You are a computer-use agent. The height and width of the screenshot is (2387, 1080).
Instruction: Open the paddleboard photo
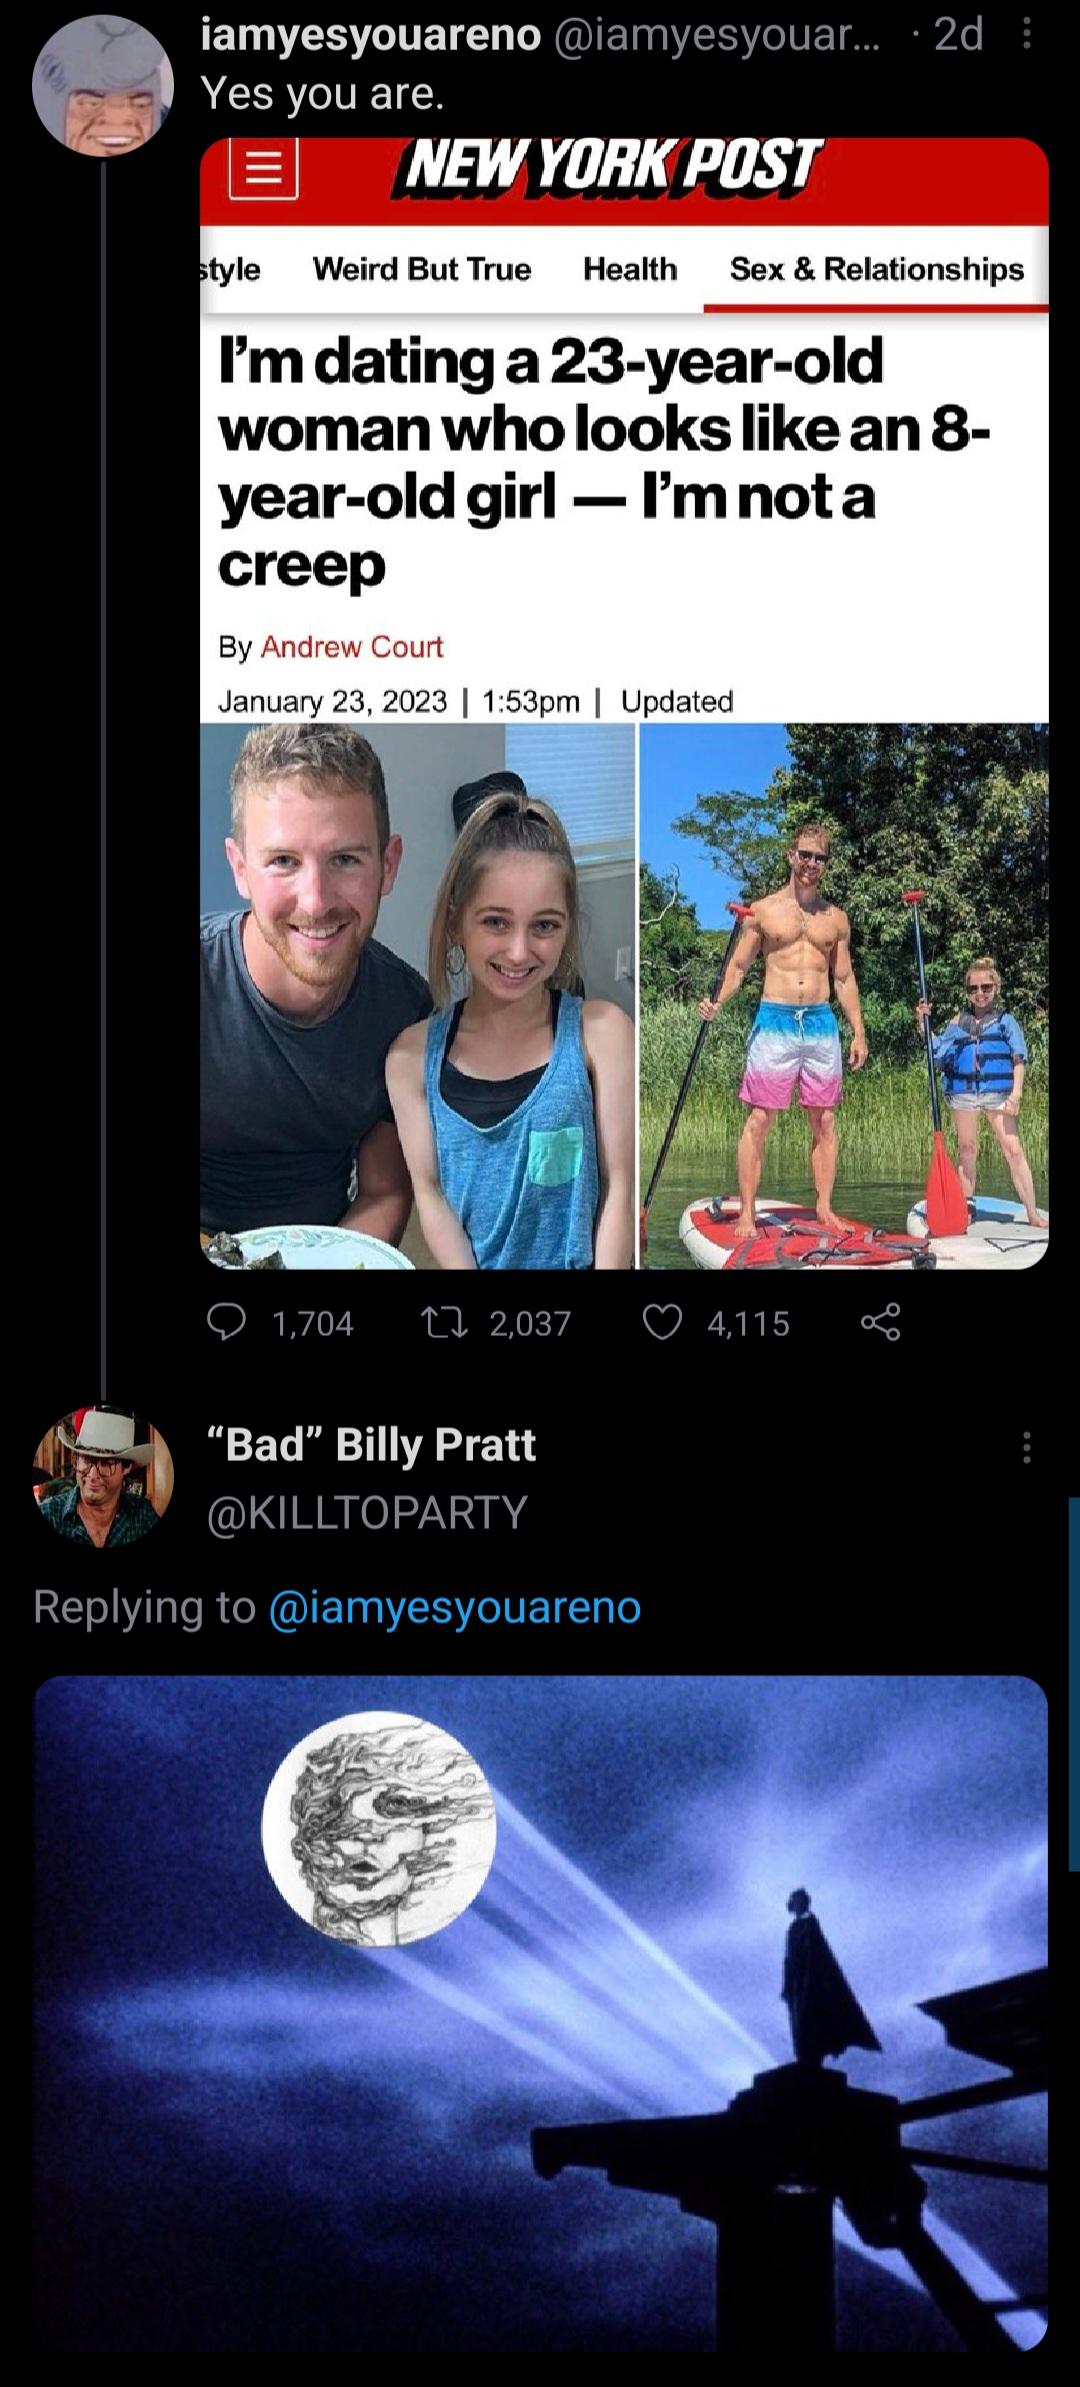(843, 995)
